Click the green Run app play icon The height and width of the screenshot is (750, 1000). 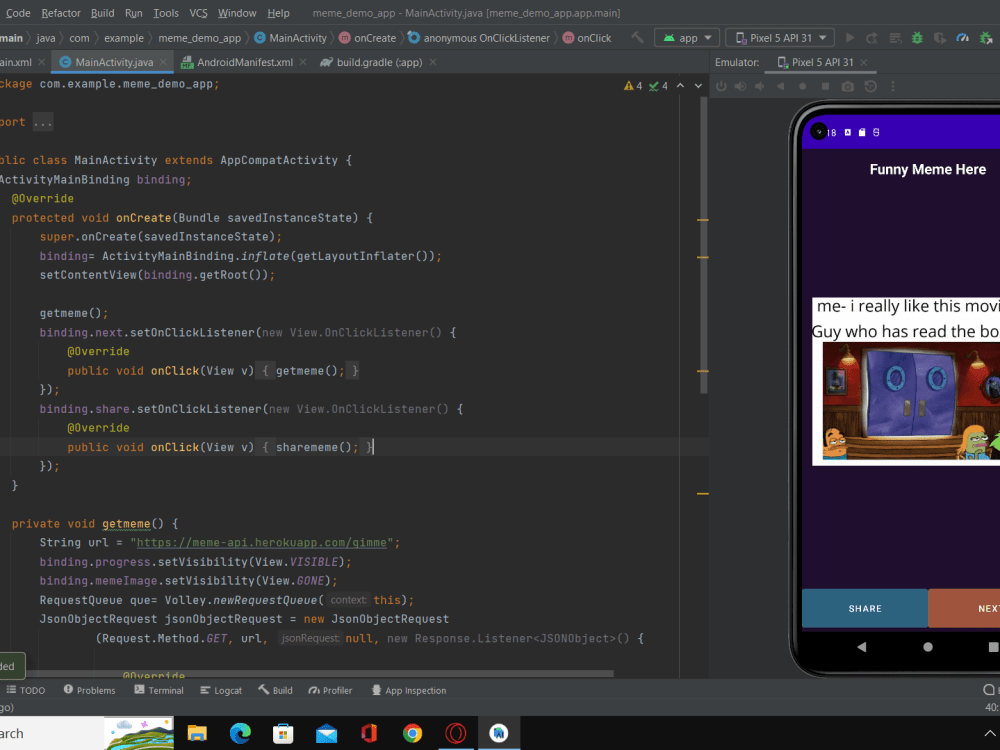click(849, 38)
